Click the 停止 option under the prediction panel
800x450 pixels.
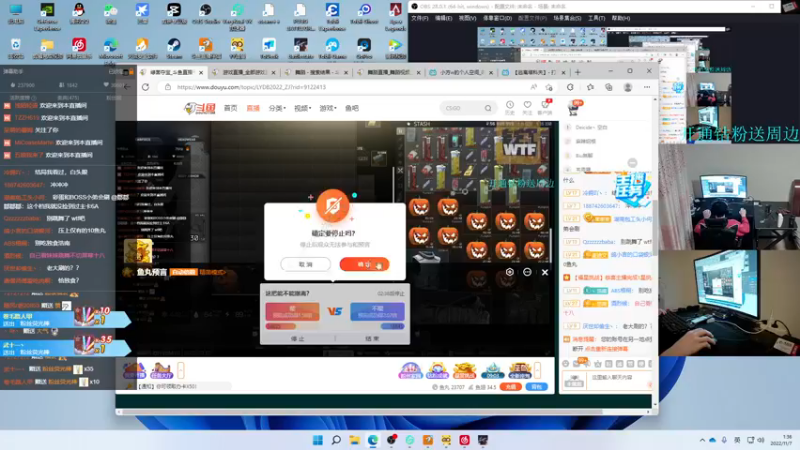[x=297, y=338]
